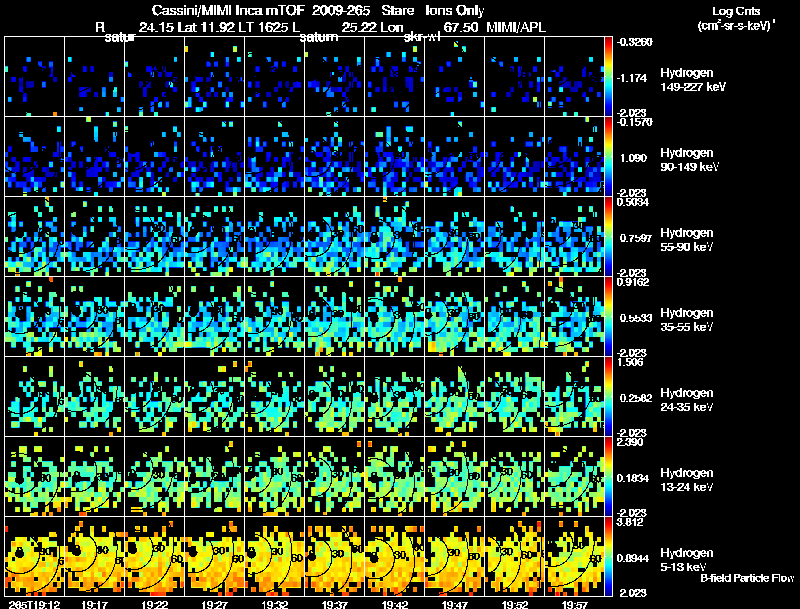Open the 55-90 keV image at 19:57
The height and width of the screenshot is (609, 800).
coord(574,236)
